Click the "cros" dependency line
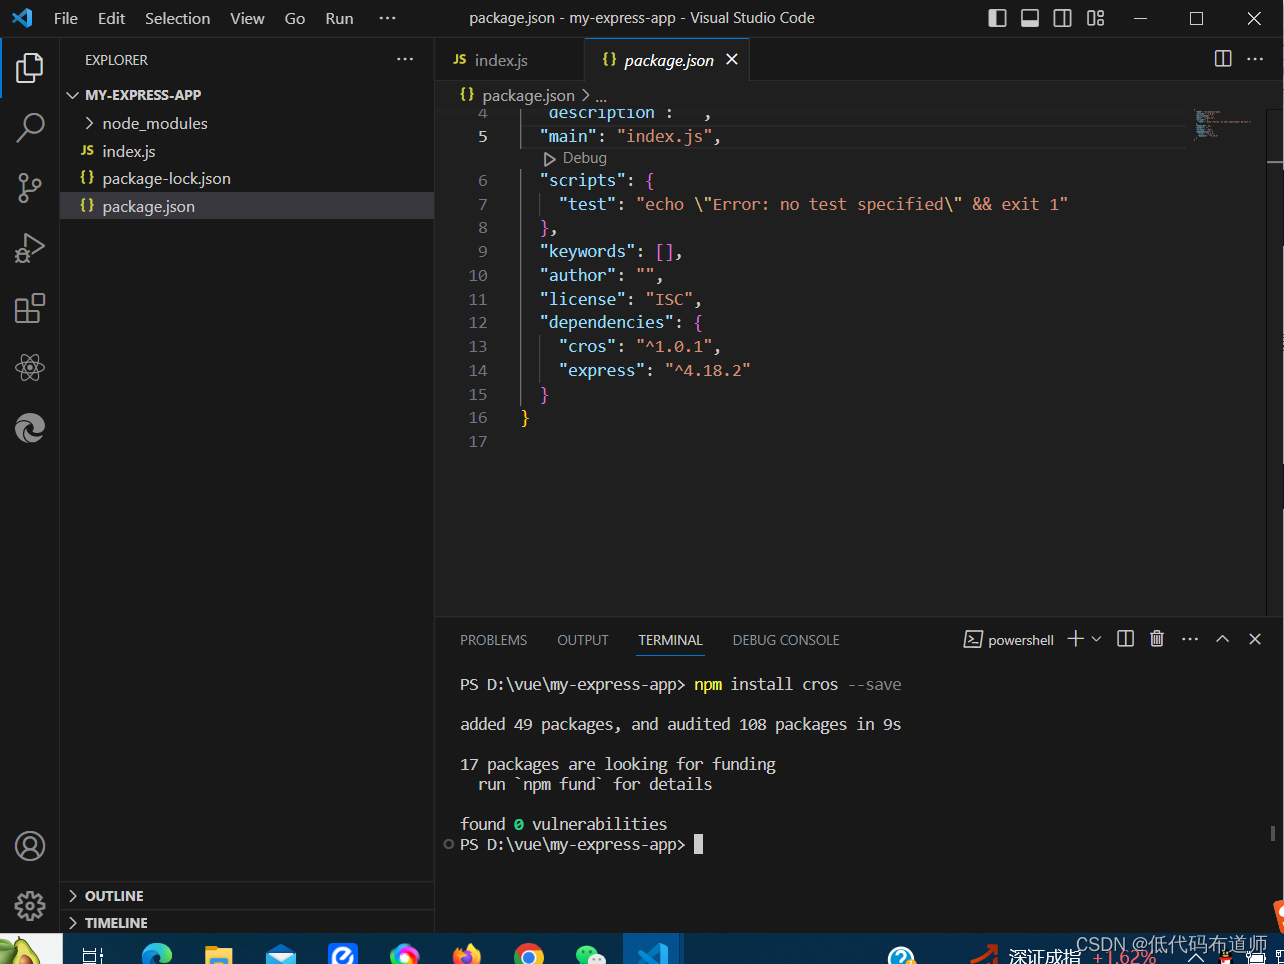 point(639,346)
